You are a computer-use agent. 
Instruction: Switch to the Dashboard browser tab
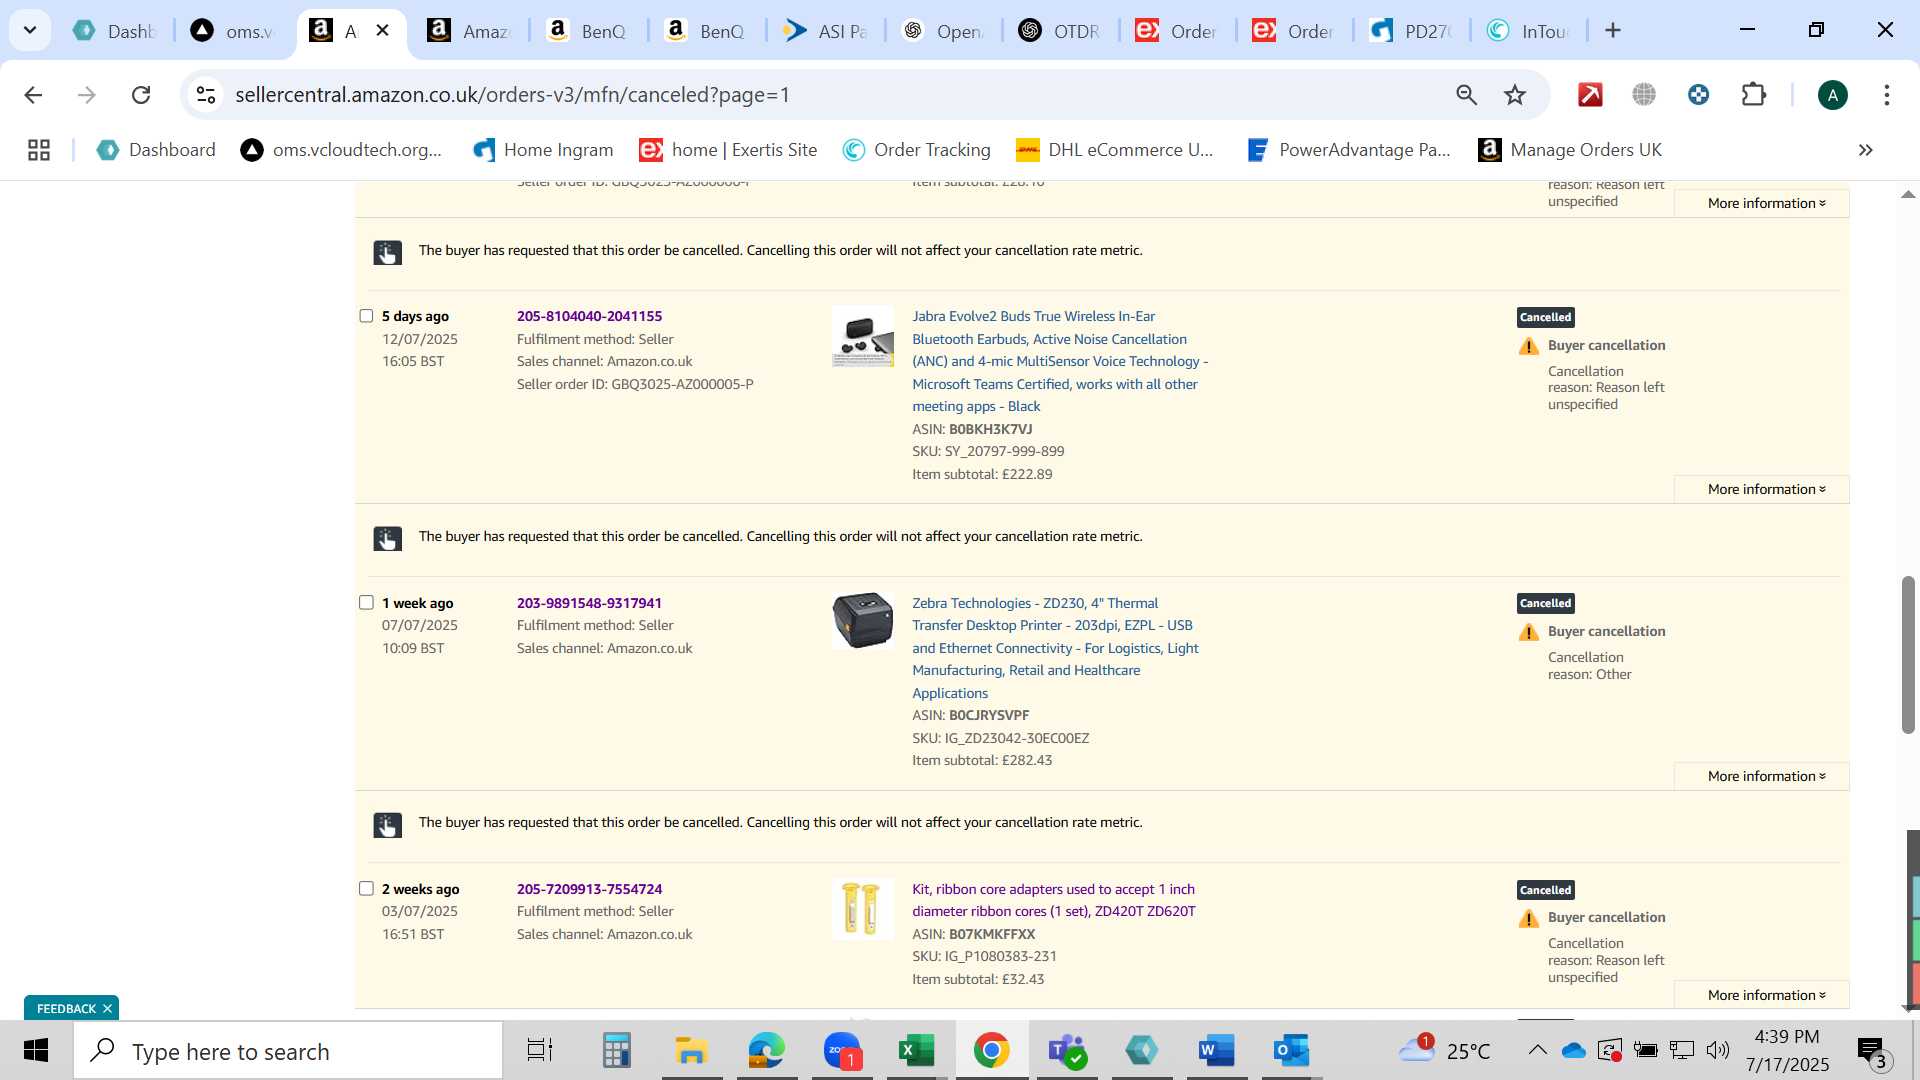(115, 31)
